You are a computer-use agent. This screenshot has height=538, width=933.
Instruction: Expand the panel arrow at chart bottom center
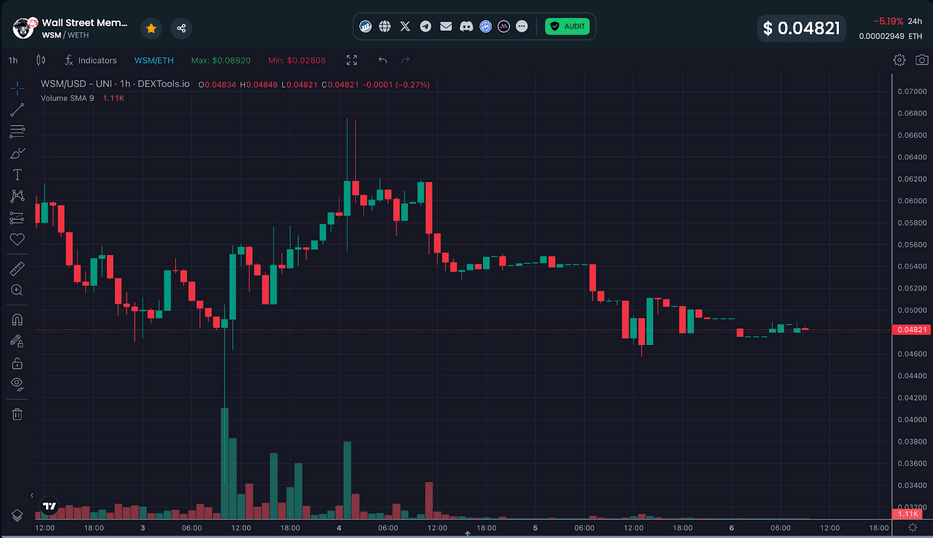point(468,534)
